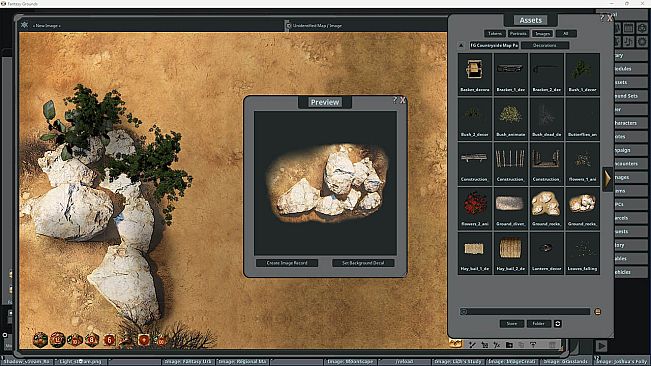
Task: Select the Bush_2 decor asset
Action: [x=475, y=118]
